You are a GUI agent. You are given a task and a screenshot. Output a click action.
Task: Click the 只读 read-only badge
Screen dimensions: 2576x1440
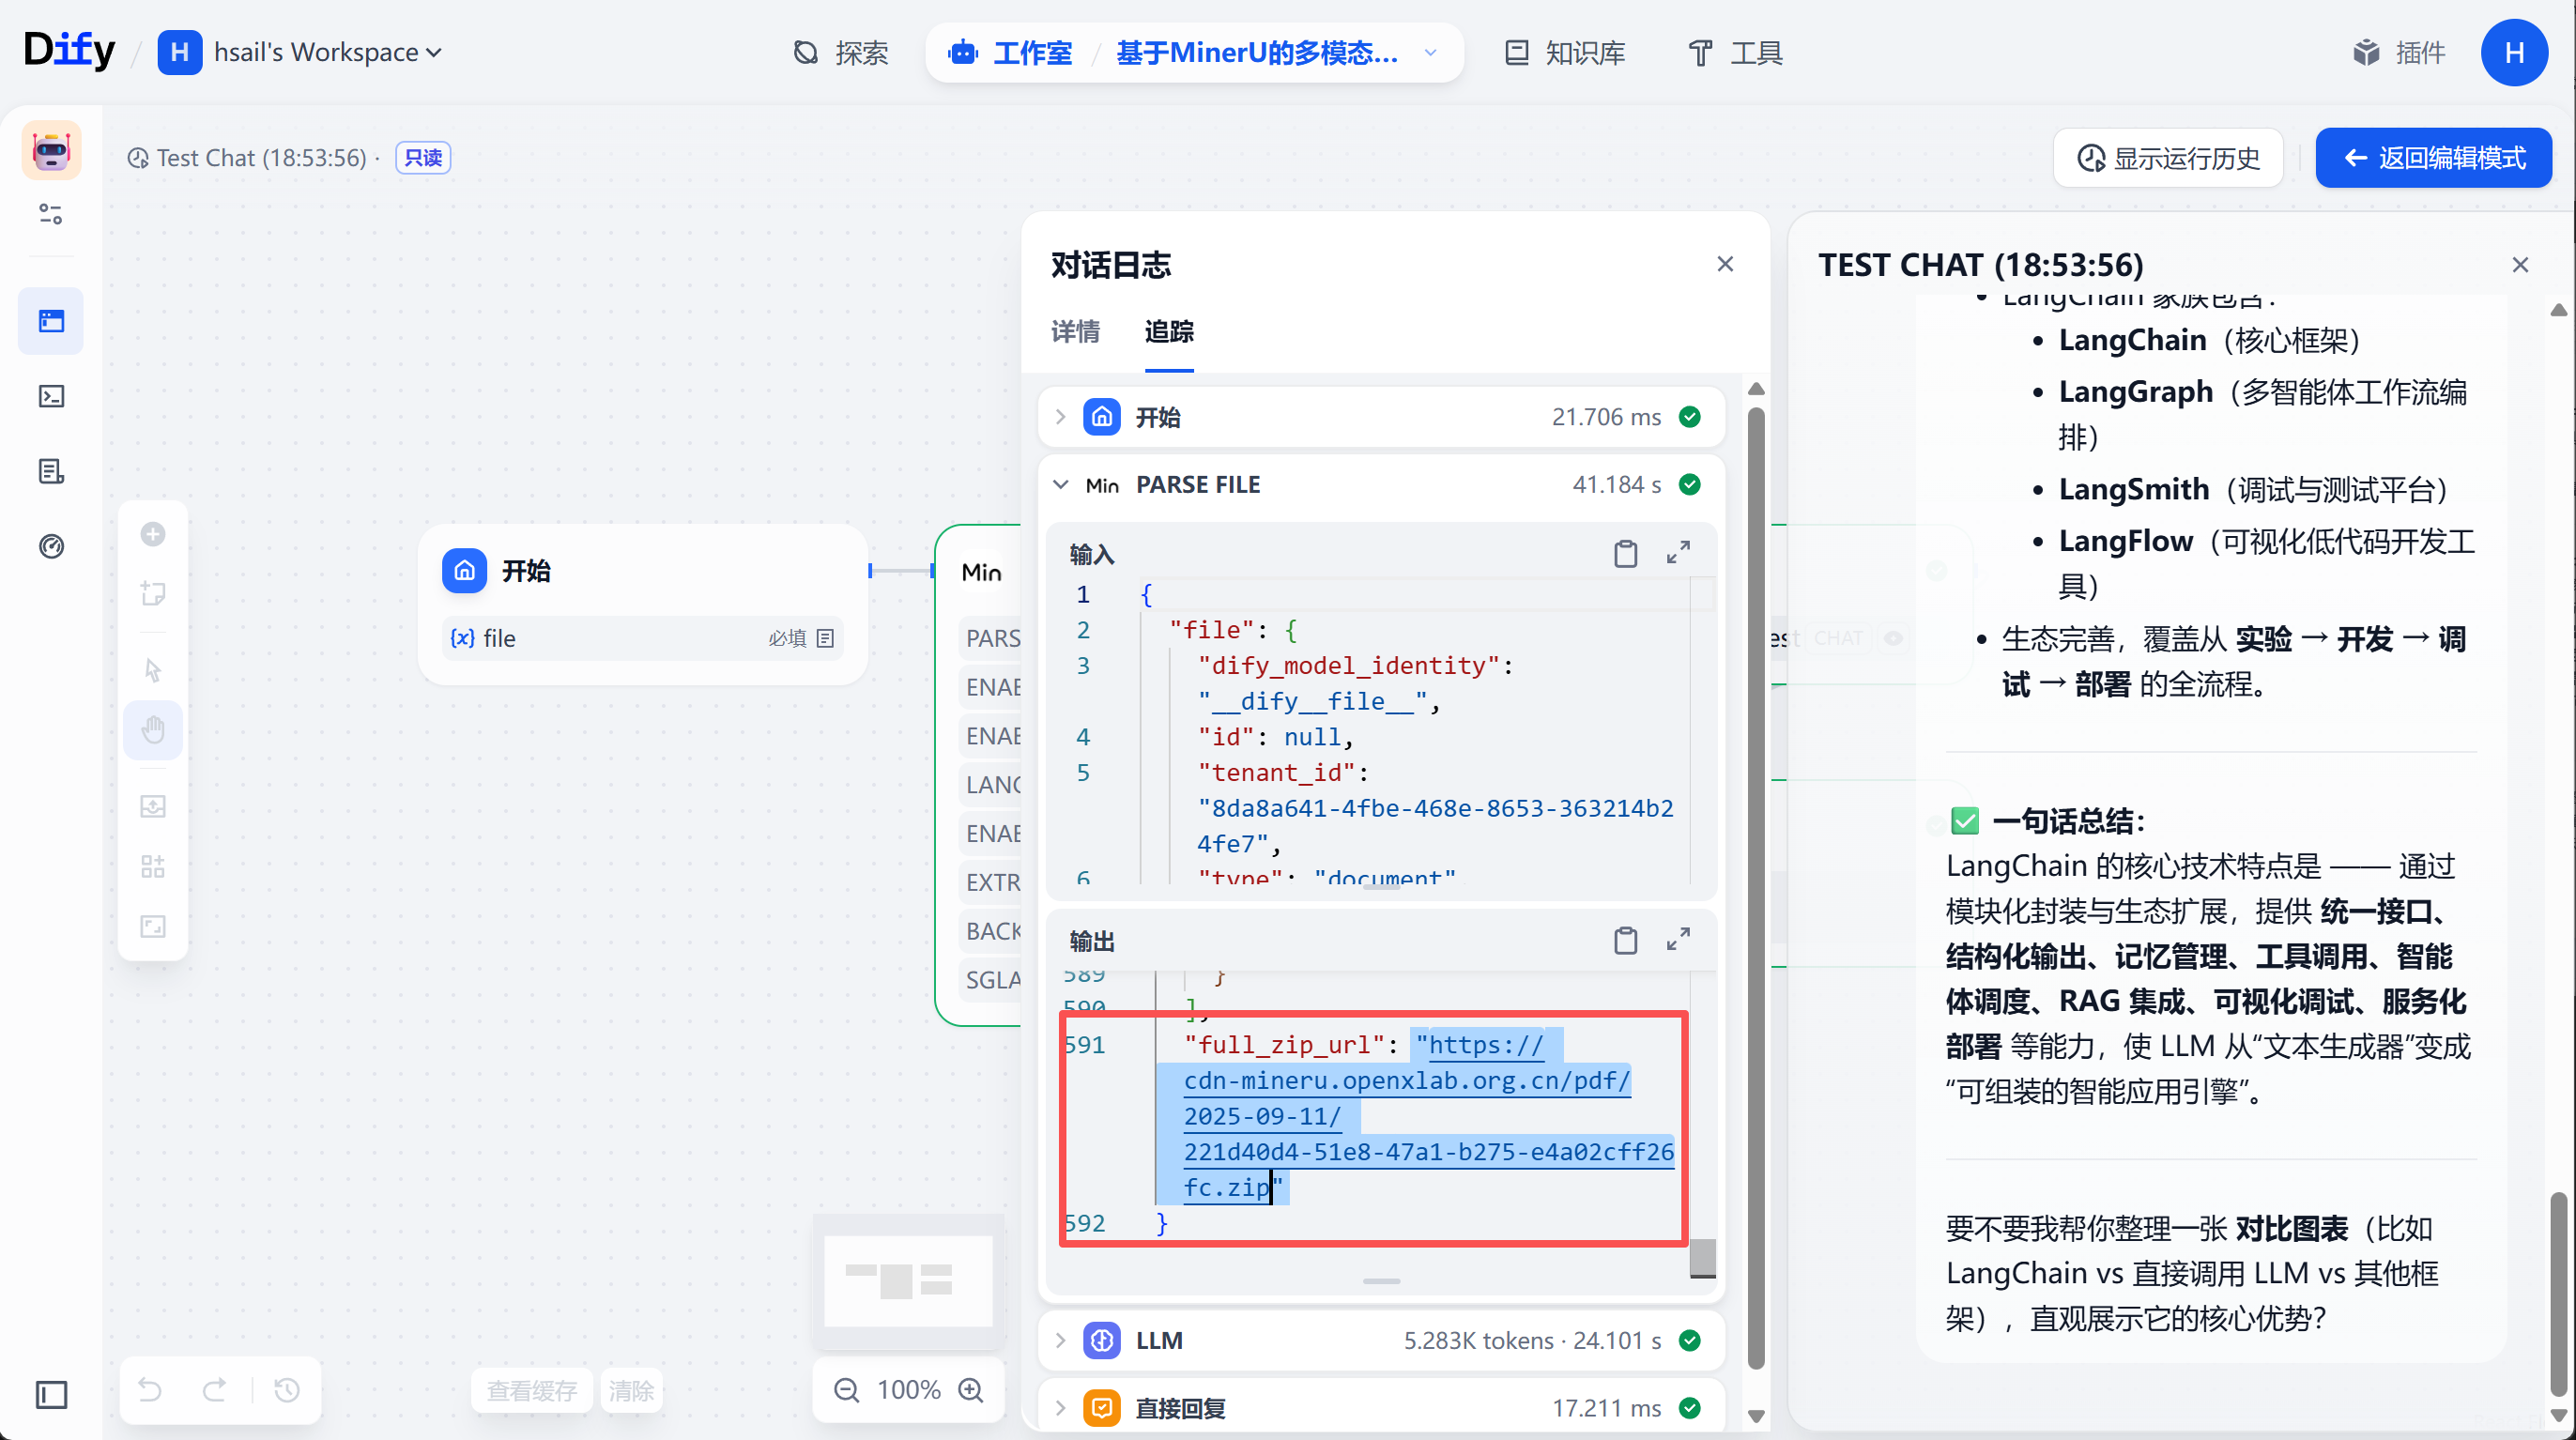point(423,157)
